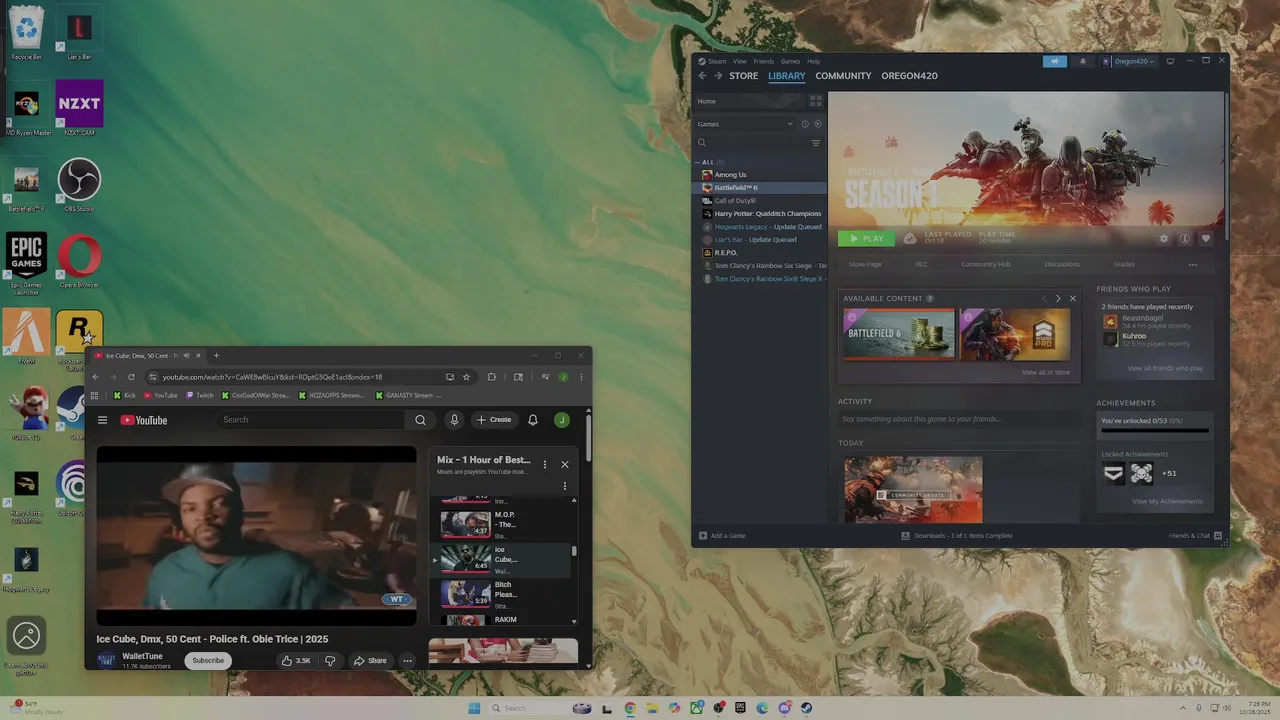Switch Steam to Big Picture mode
1280x720 pixels.
[1170, 61]
